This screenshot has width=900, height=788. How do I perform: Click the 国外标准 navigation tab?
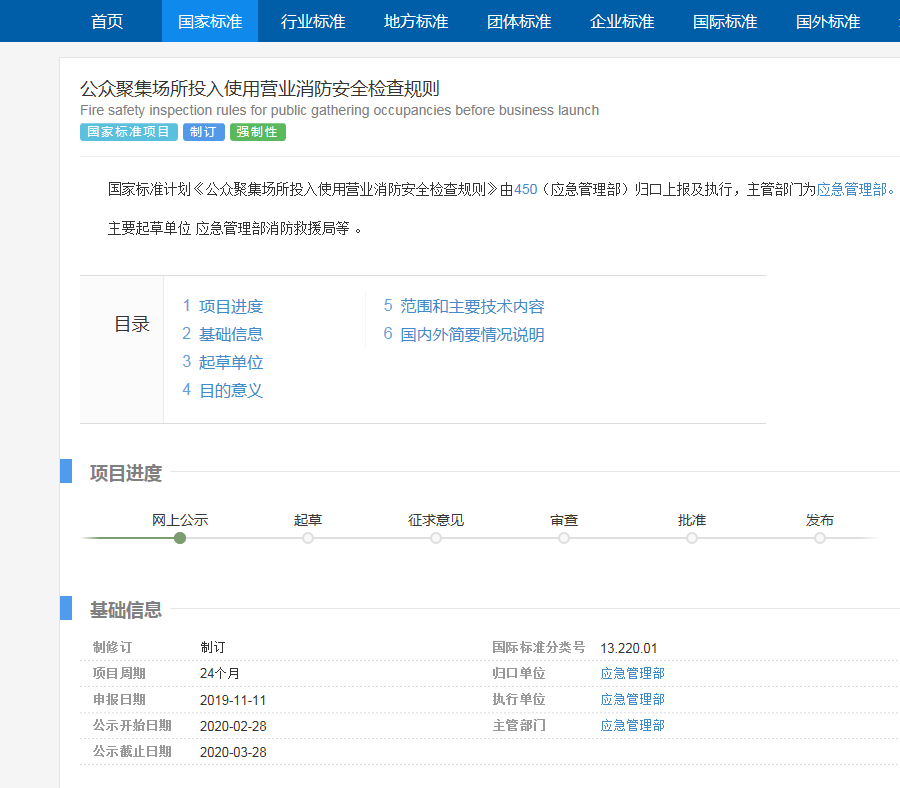pos(828,21)
